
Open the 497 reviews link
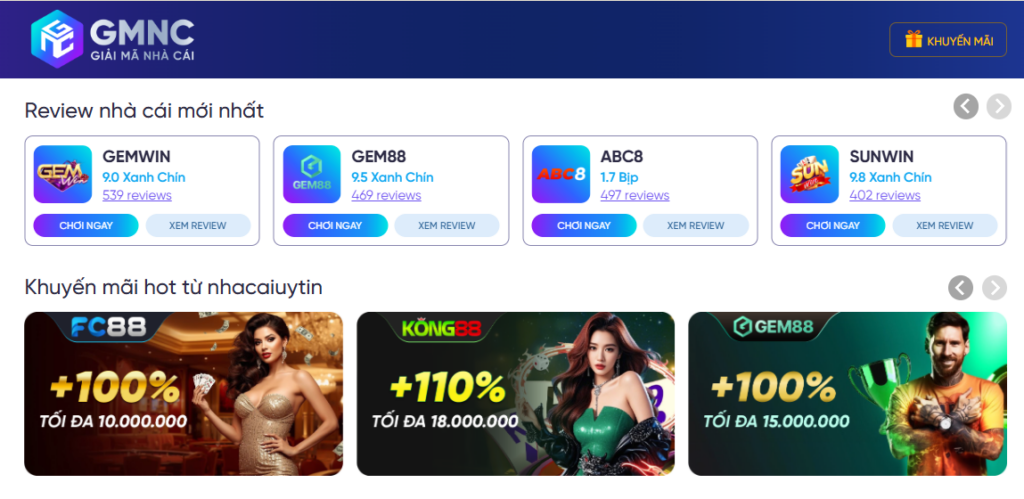click(635, 195)
